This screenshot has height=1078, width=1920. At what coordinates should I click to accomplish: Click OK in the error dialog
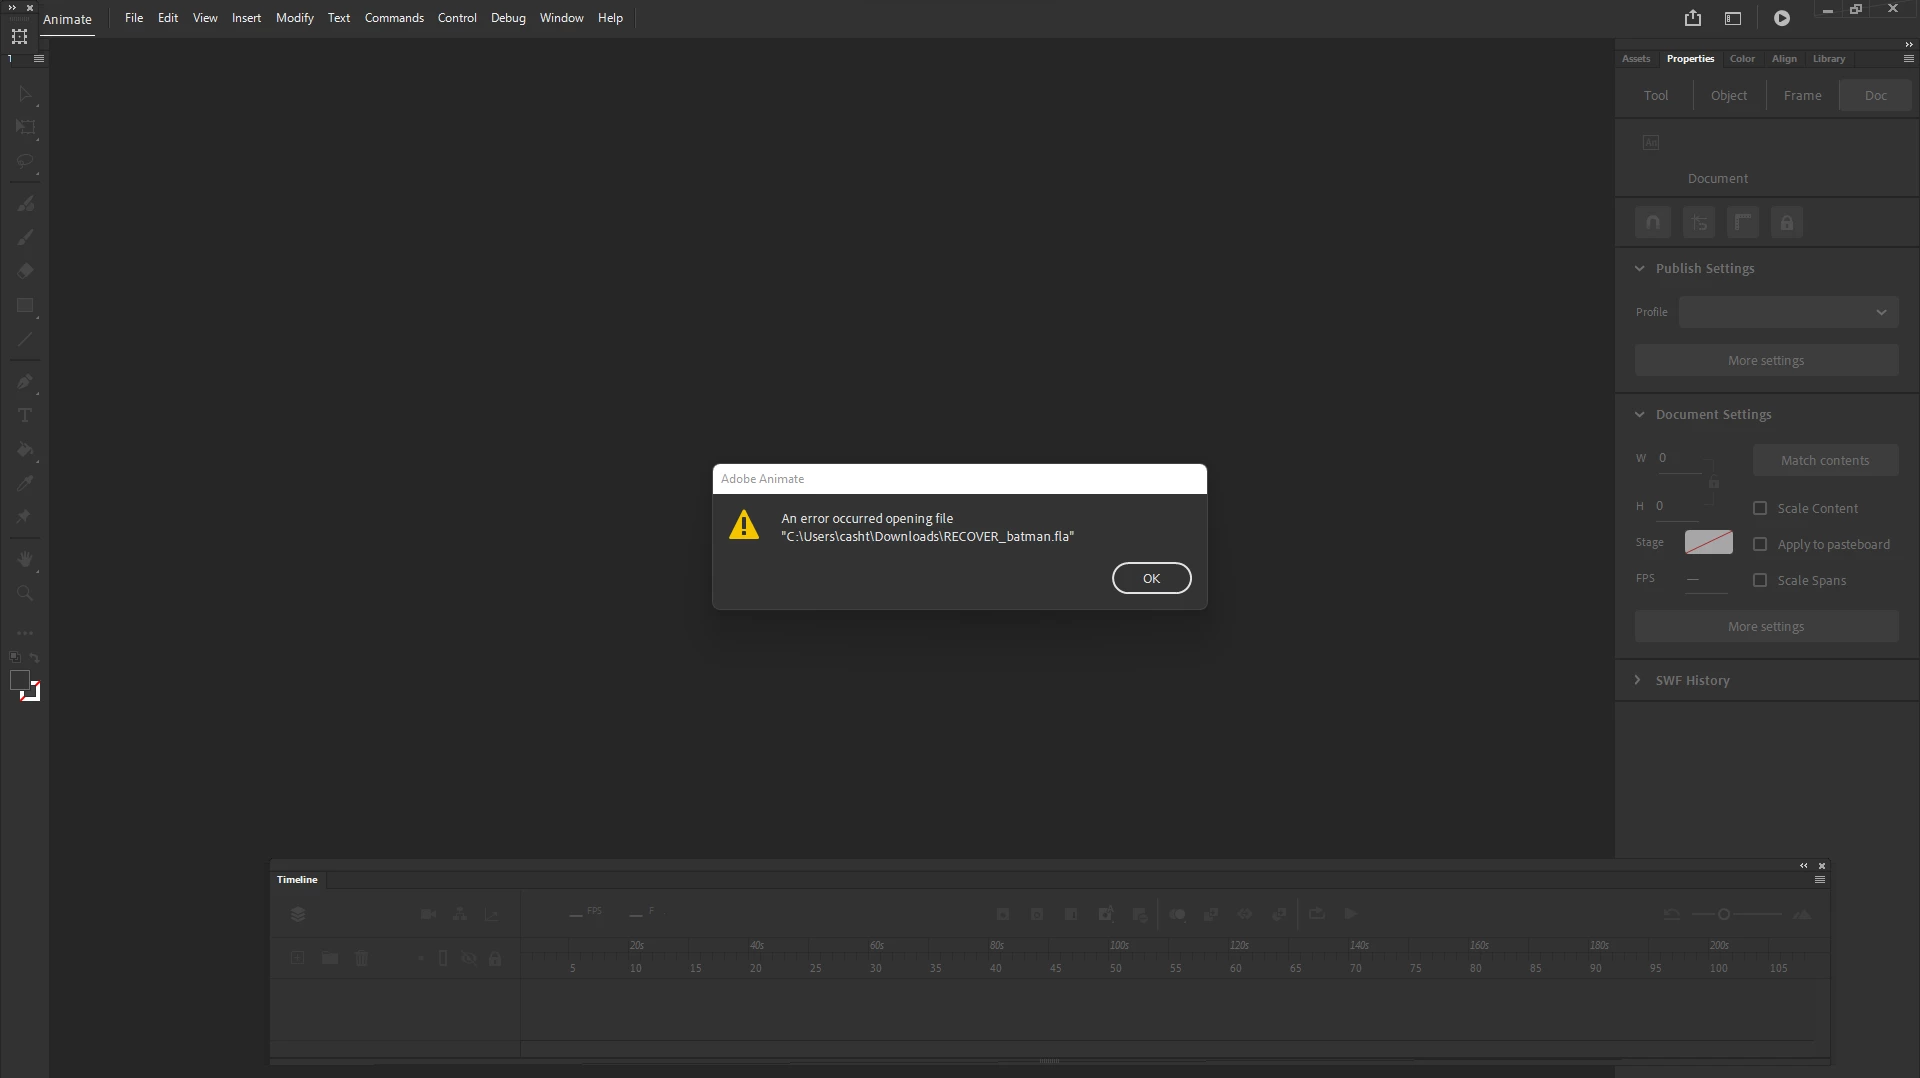coord(1151,578)
